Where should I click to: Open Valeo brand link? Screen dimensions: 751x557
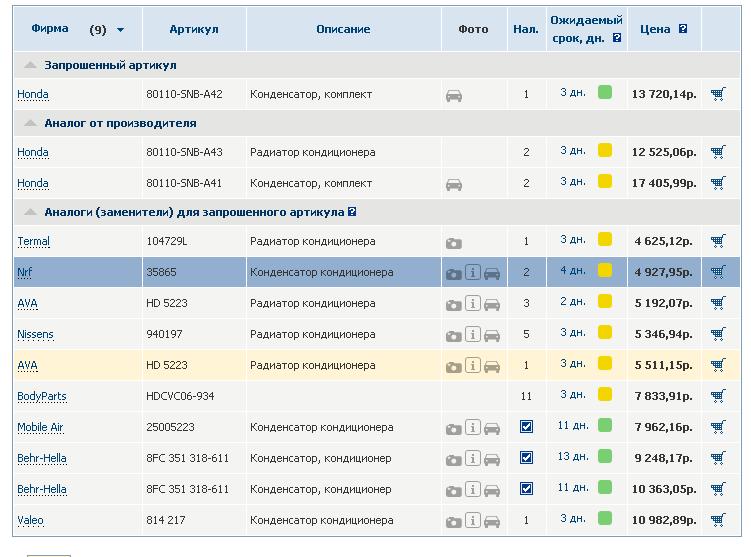click(x=30, y=520)
